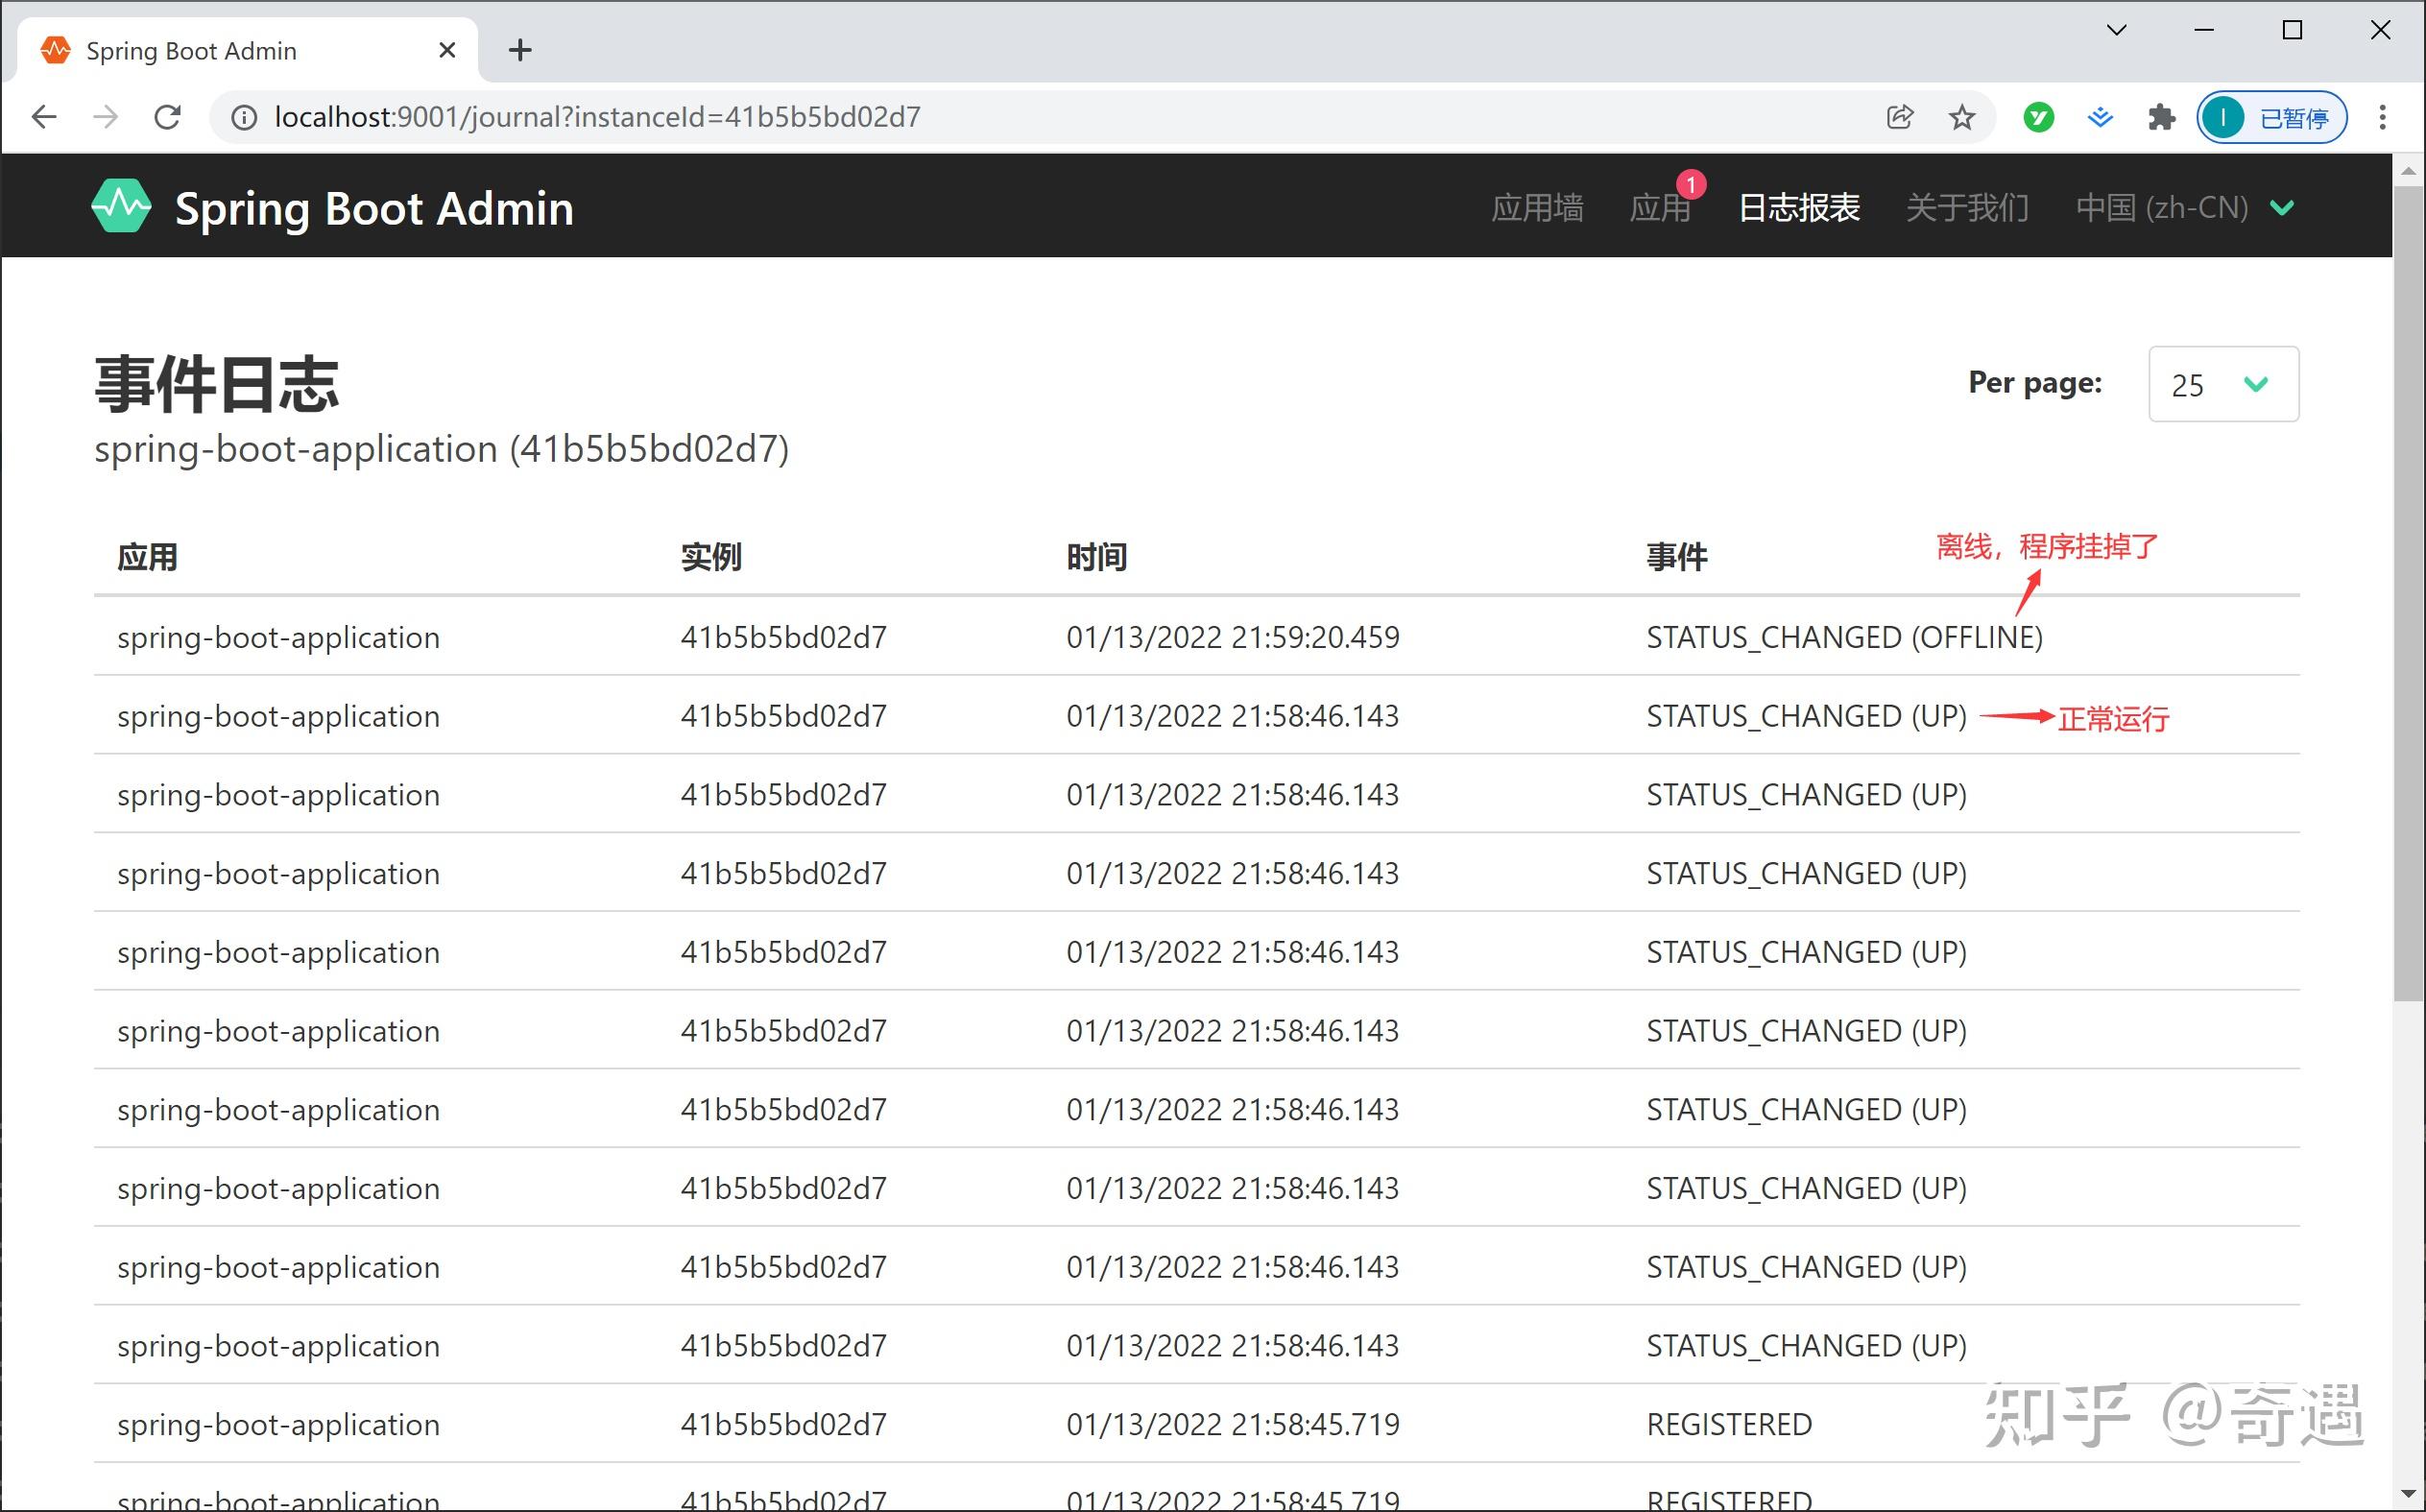2426x1512 pixels.
Task: Open the Per page dropdown
Action: click(x=2223, y=384)
